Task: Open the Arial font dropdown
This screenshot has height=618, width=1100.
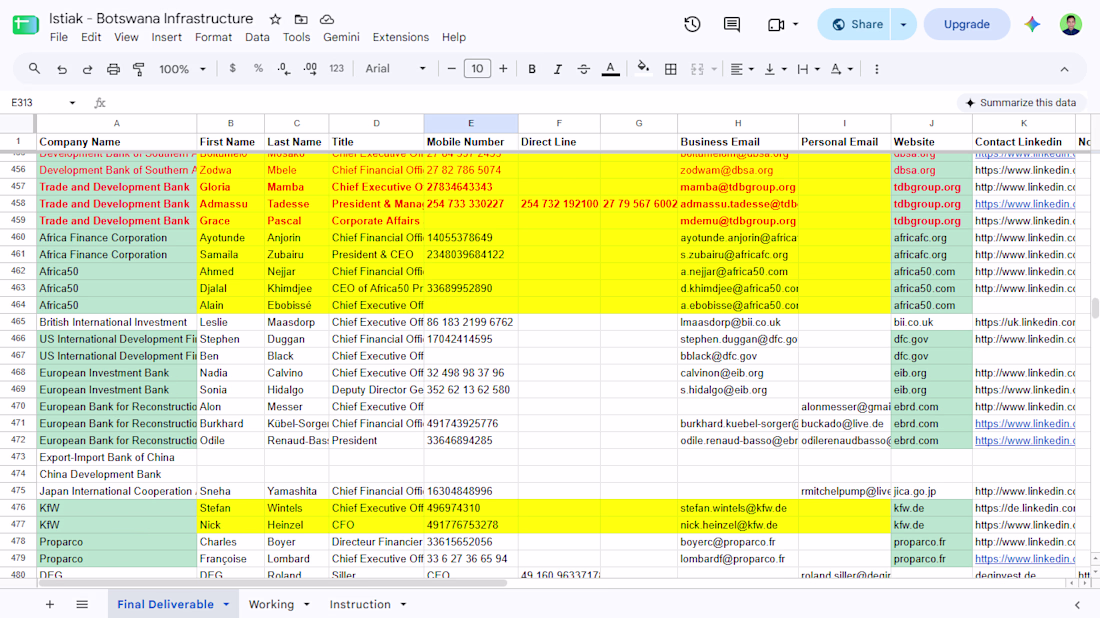Action: click(x=395, y=69)
